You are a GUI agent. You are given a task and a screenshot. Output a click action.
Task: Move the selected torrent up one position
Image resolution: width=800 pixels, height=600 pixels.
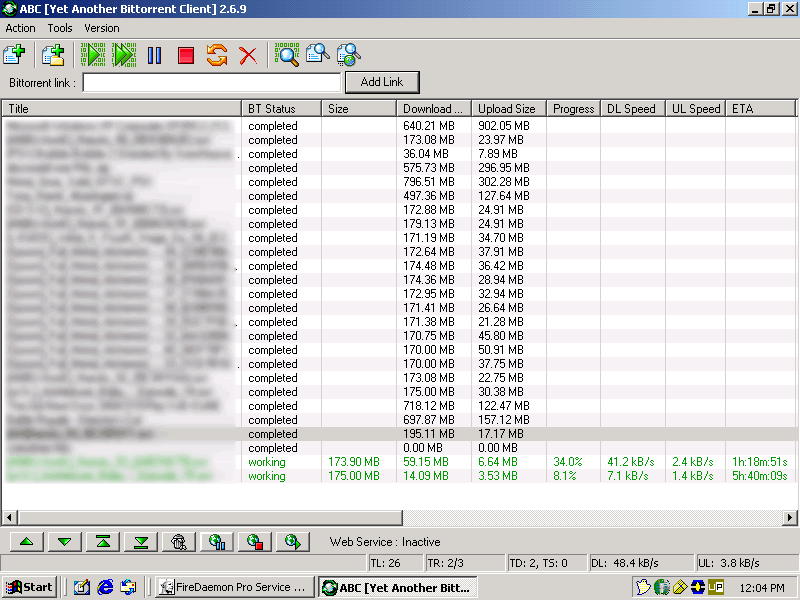27,542
